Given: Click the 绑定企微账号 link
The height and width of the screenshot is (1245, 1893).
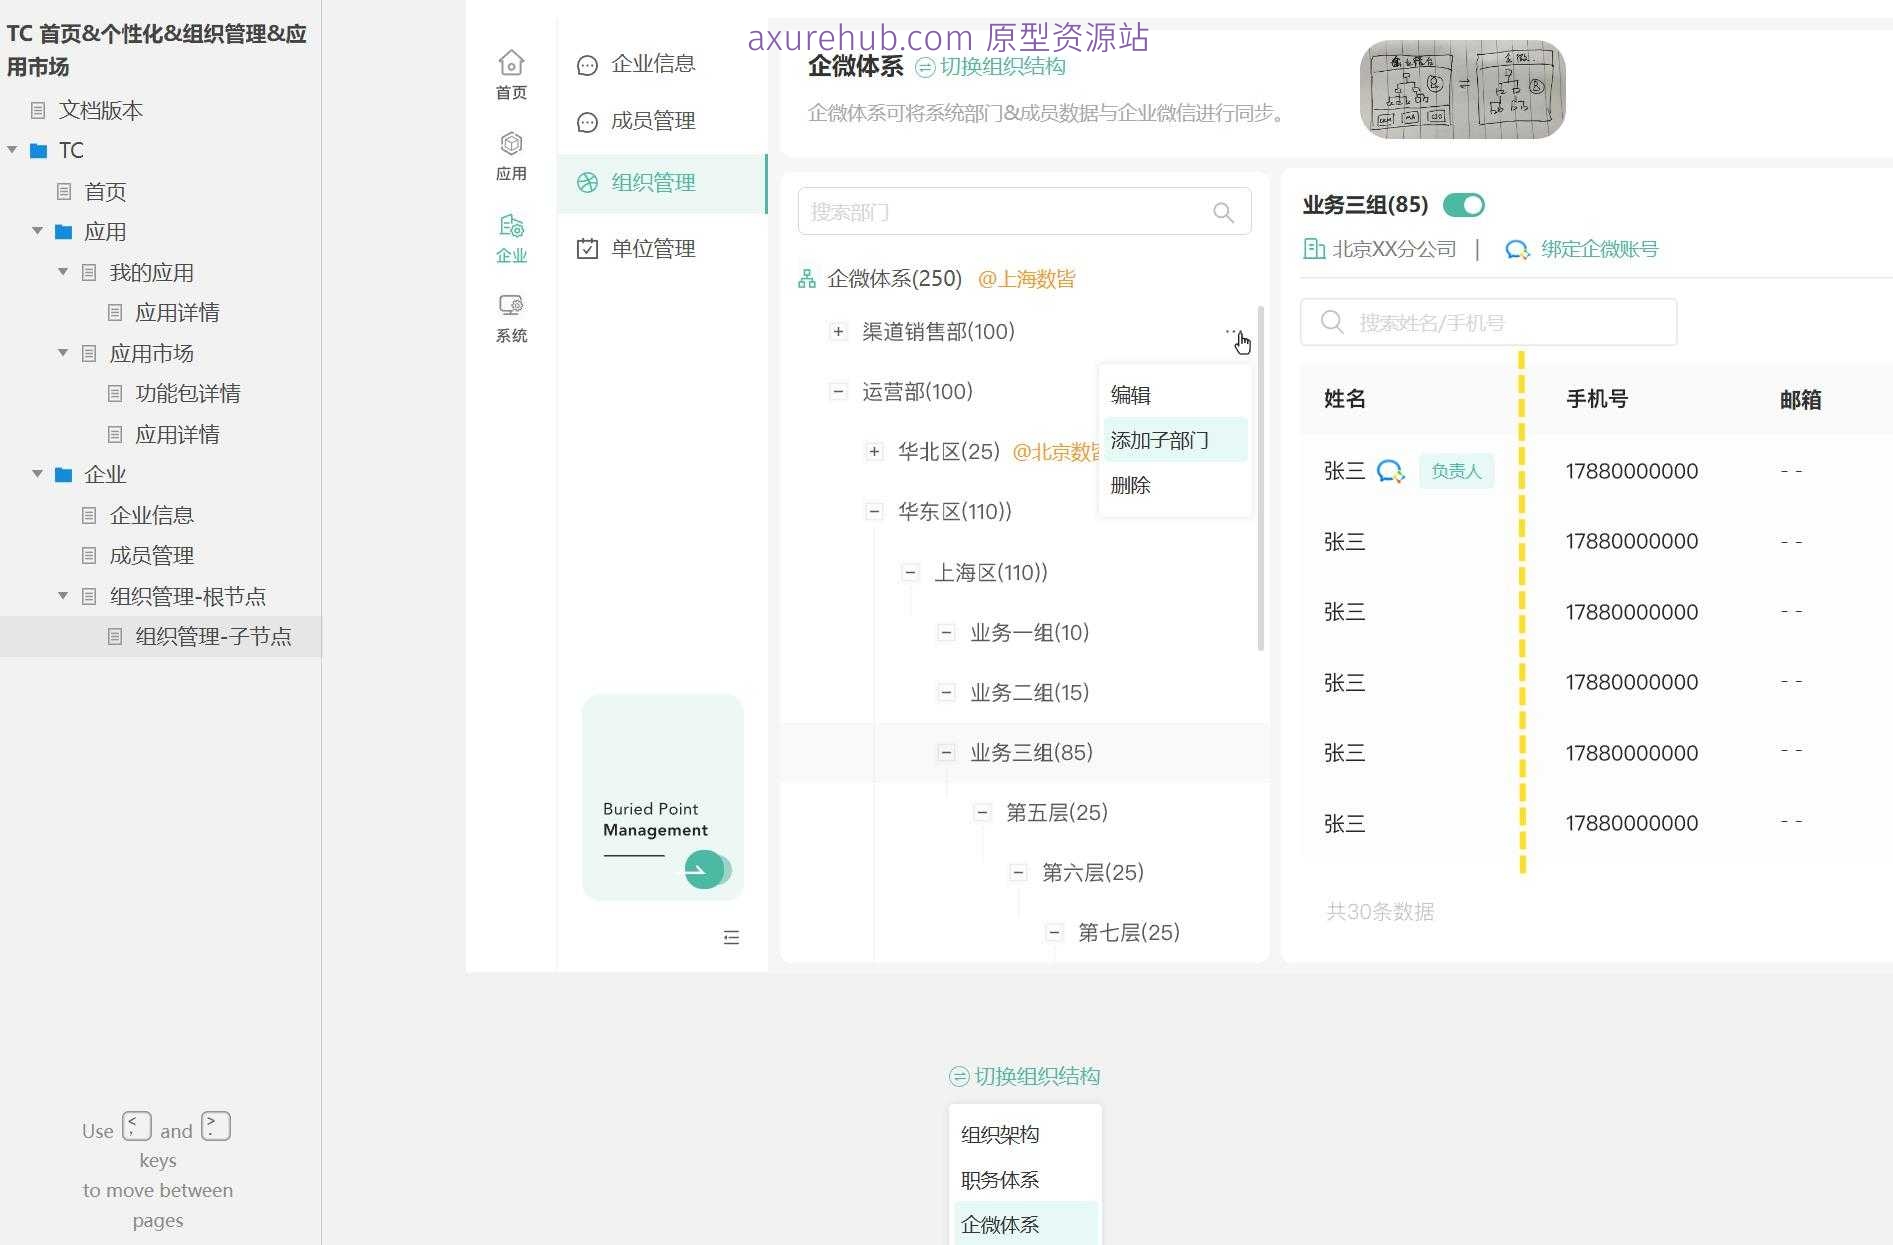Looking at the screenshot, I should tap(1596, 248).
